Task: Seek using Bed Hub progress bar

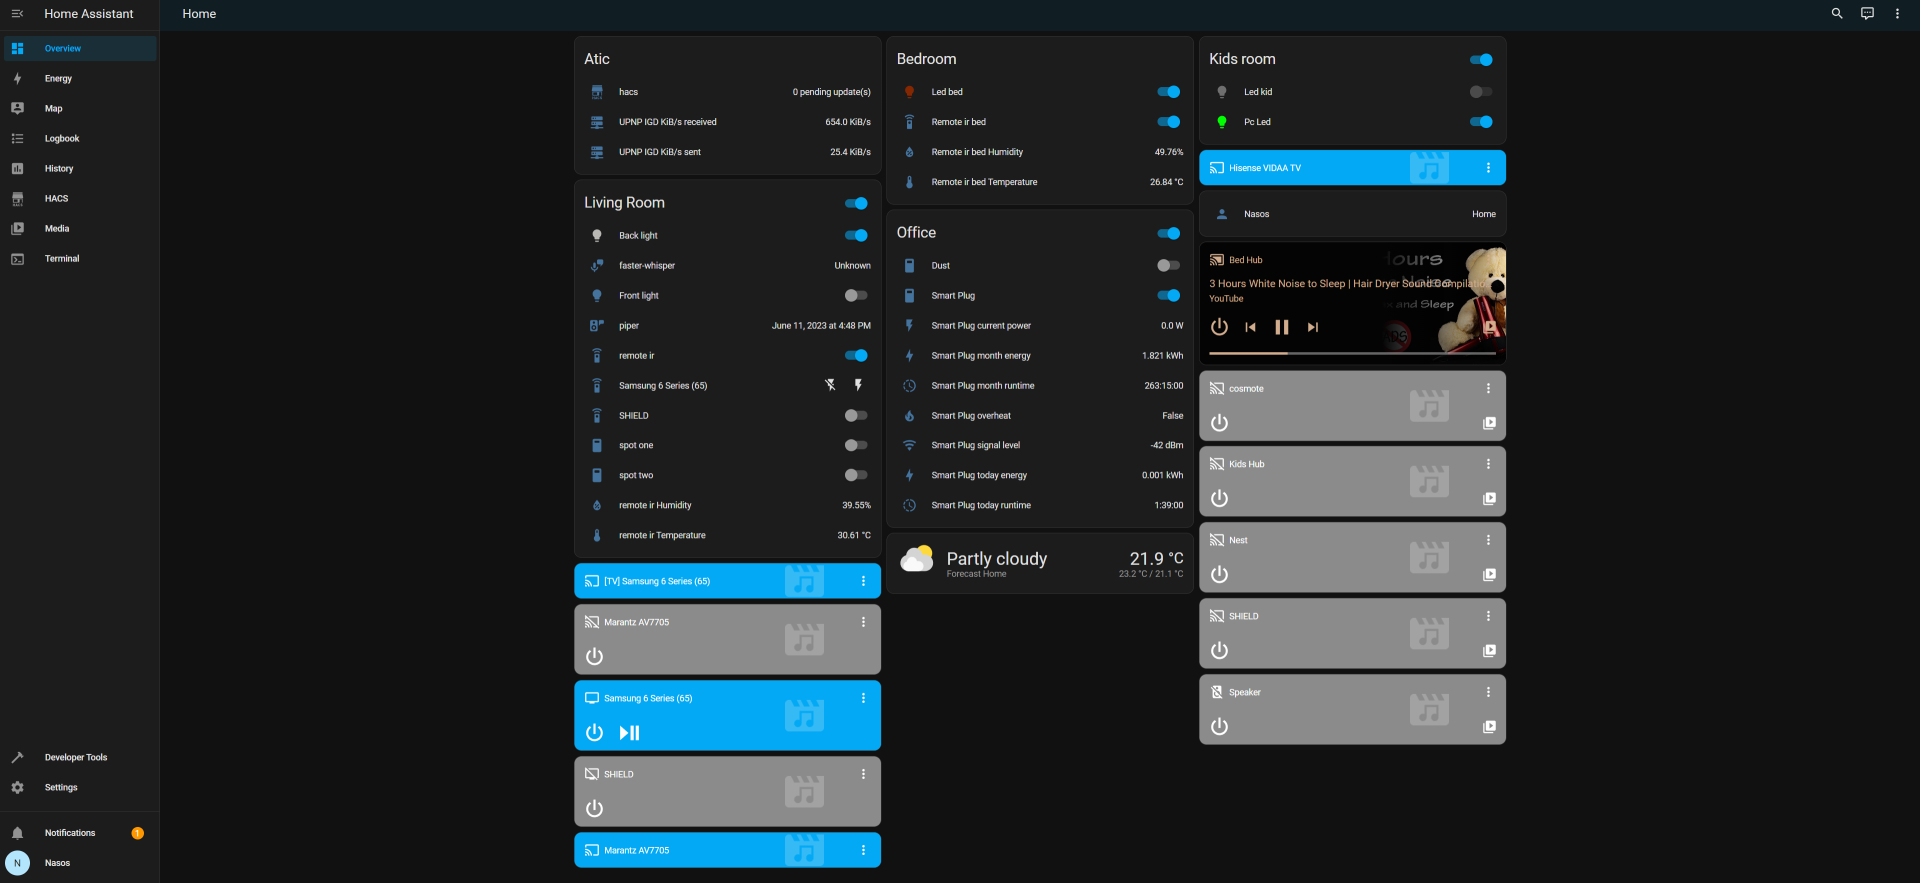Action: 1352,353
